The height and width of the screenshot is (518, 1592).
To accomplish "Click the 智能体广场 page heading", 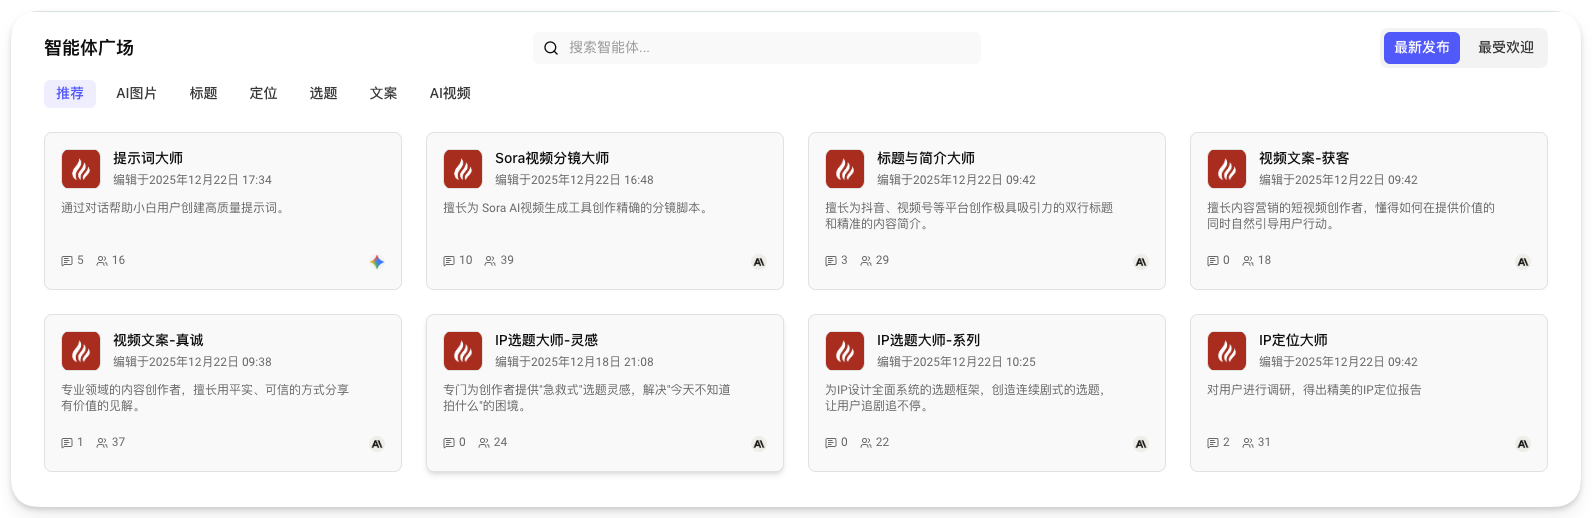I will [x=89, y=48].
